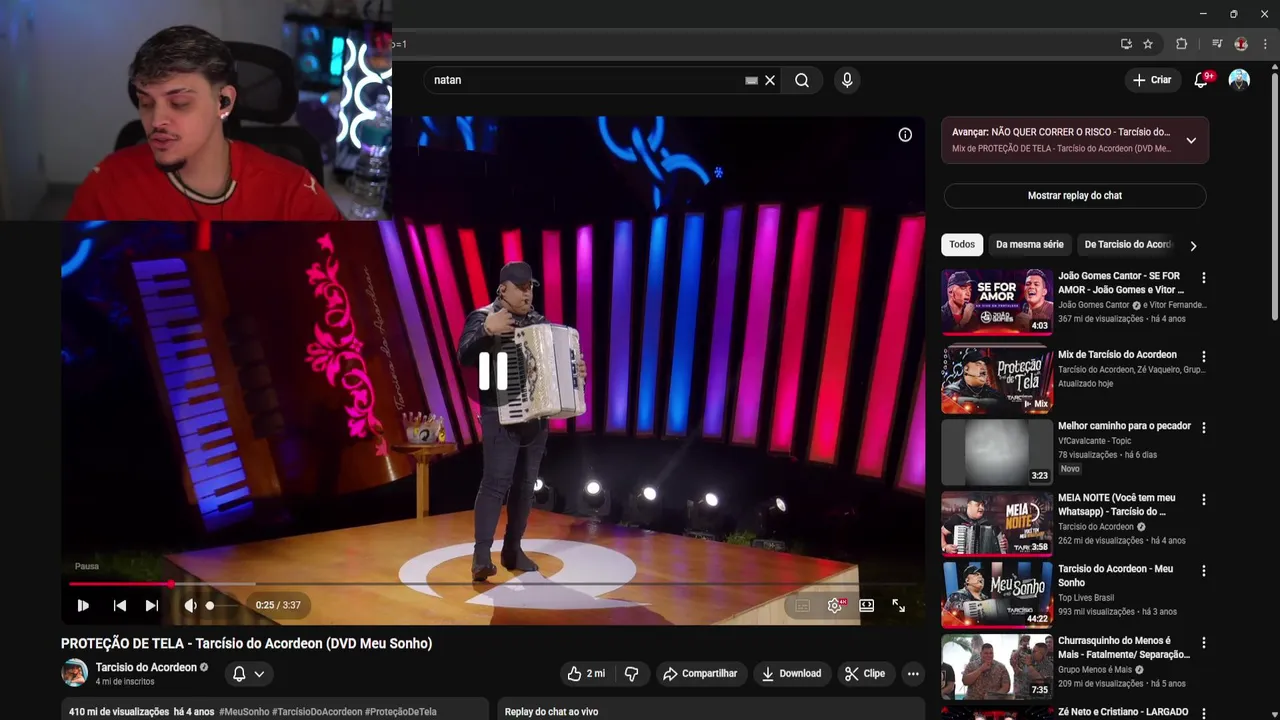The image size is (1280, 720).
Task: Expand the 'Avançar' up-next mix panel
Action: click(x=1191, y=140)
